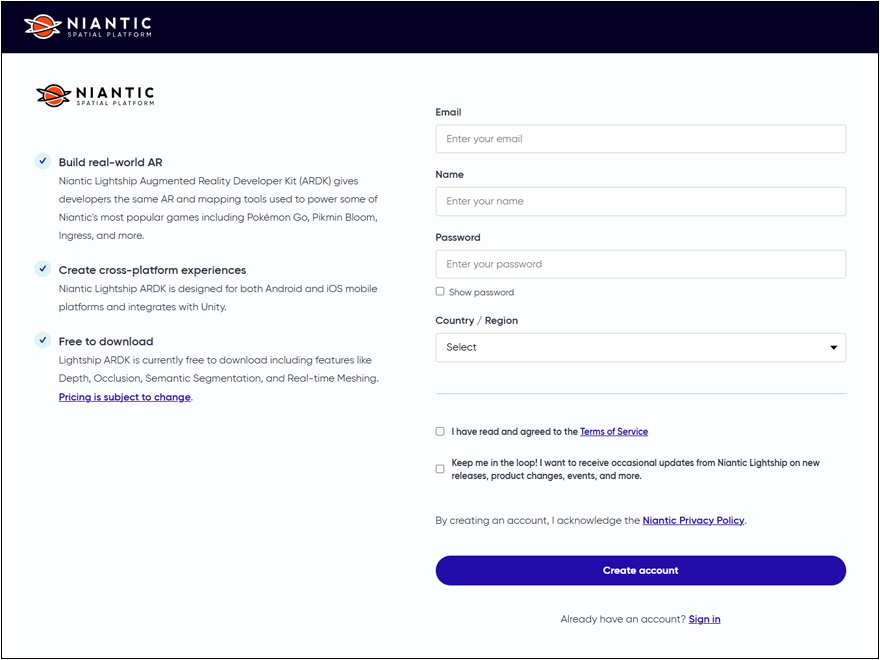
Task: Click the dropdown arrow in the Country field
Action: tap(833, 347)
